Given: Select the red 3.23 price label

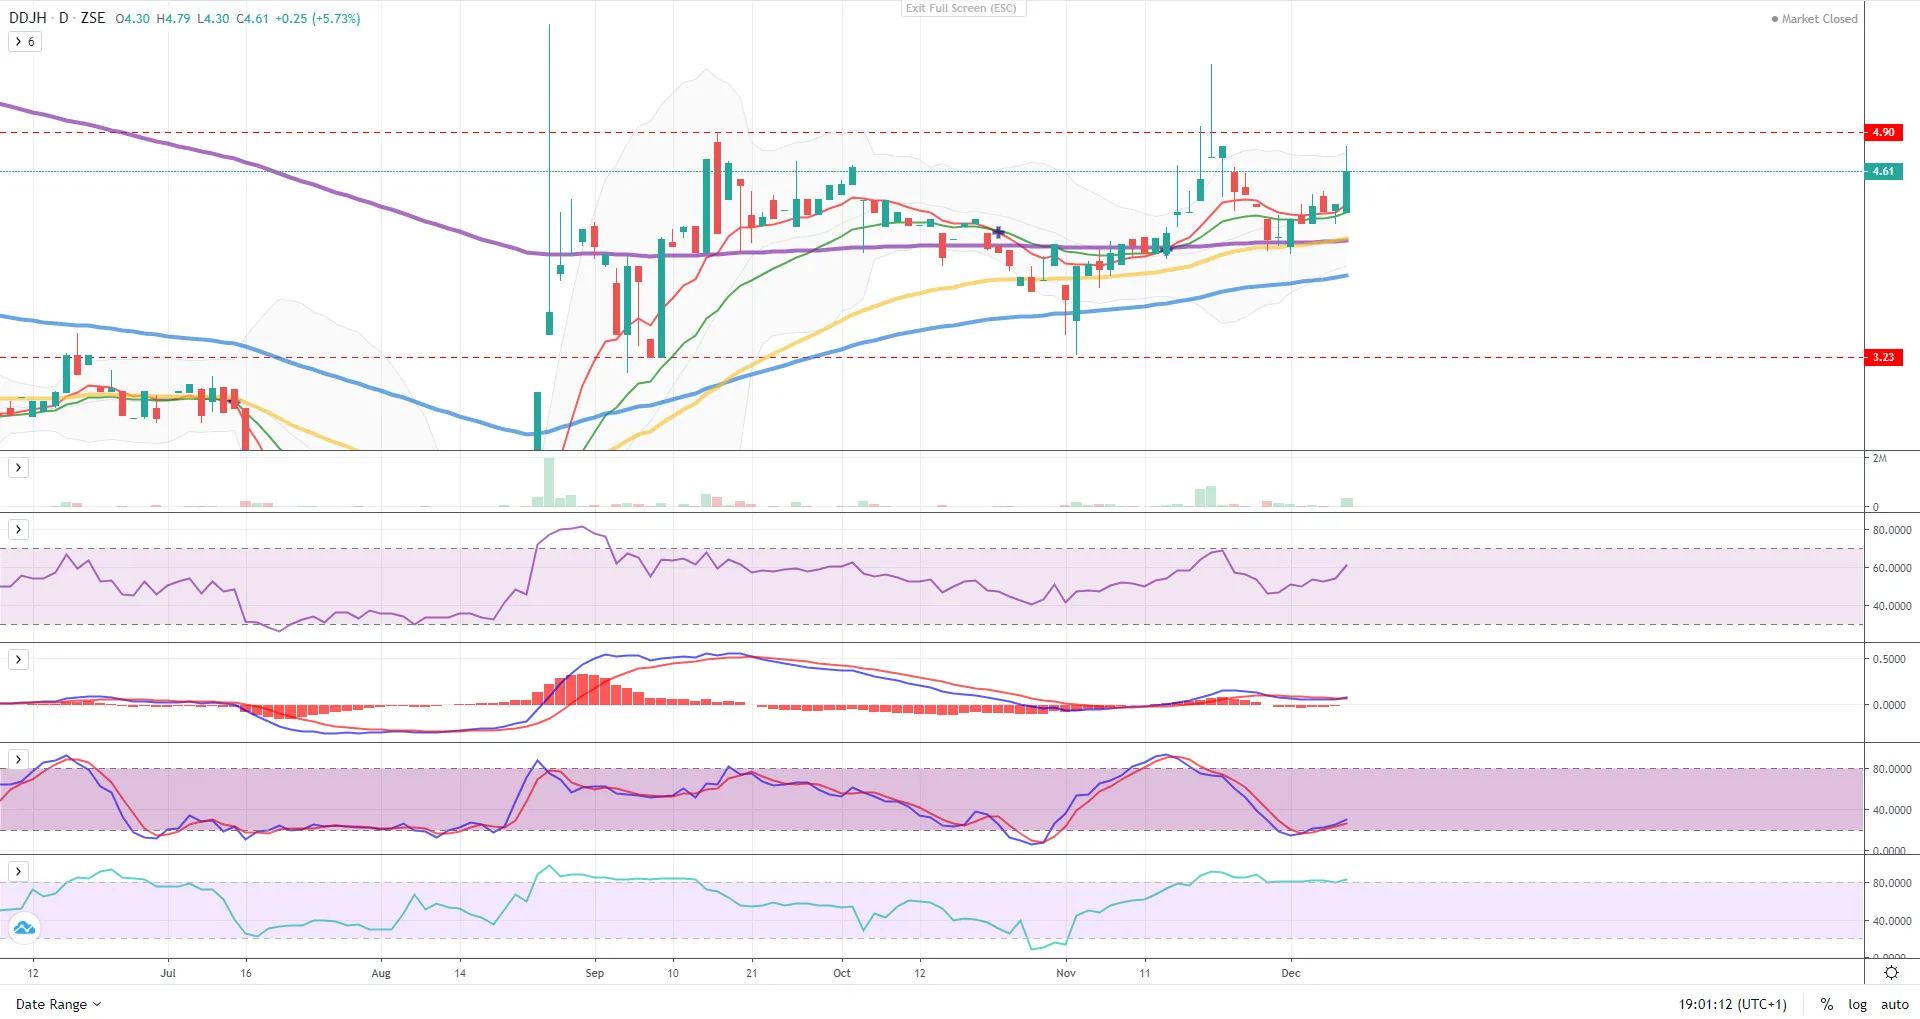Looking at the screenshot, I should pyautogui.click(x=1883, y=357).
